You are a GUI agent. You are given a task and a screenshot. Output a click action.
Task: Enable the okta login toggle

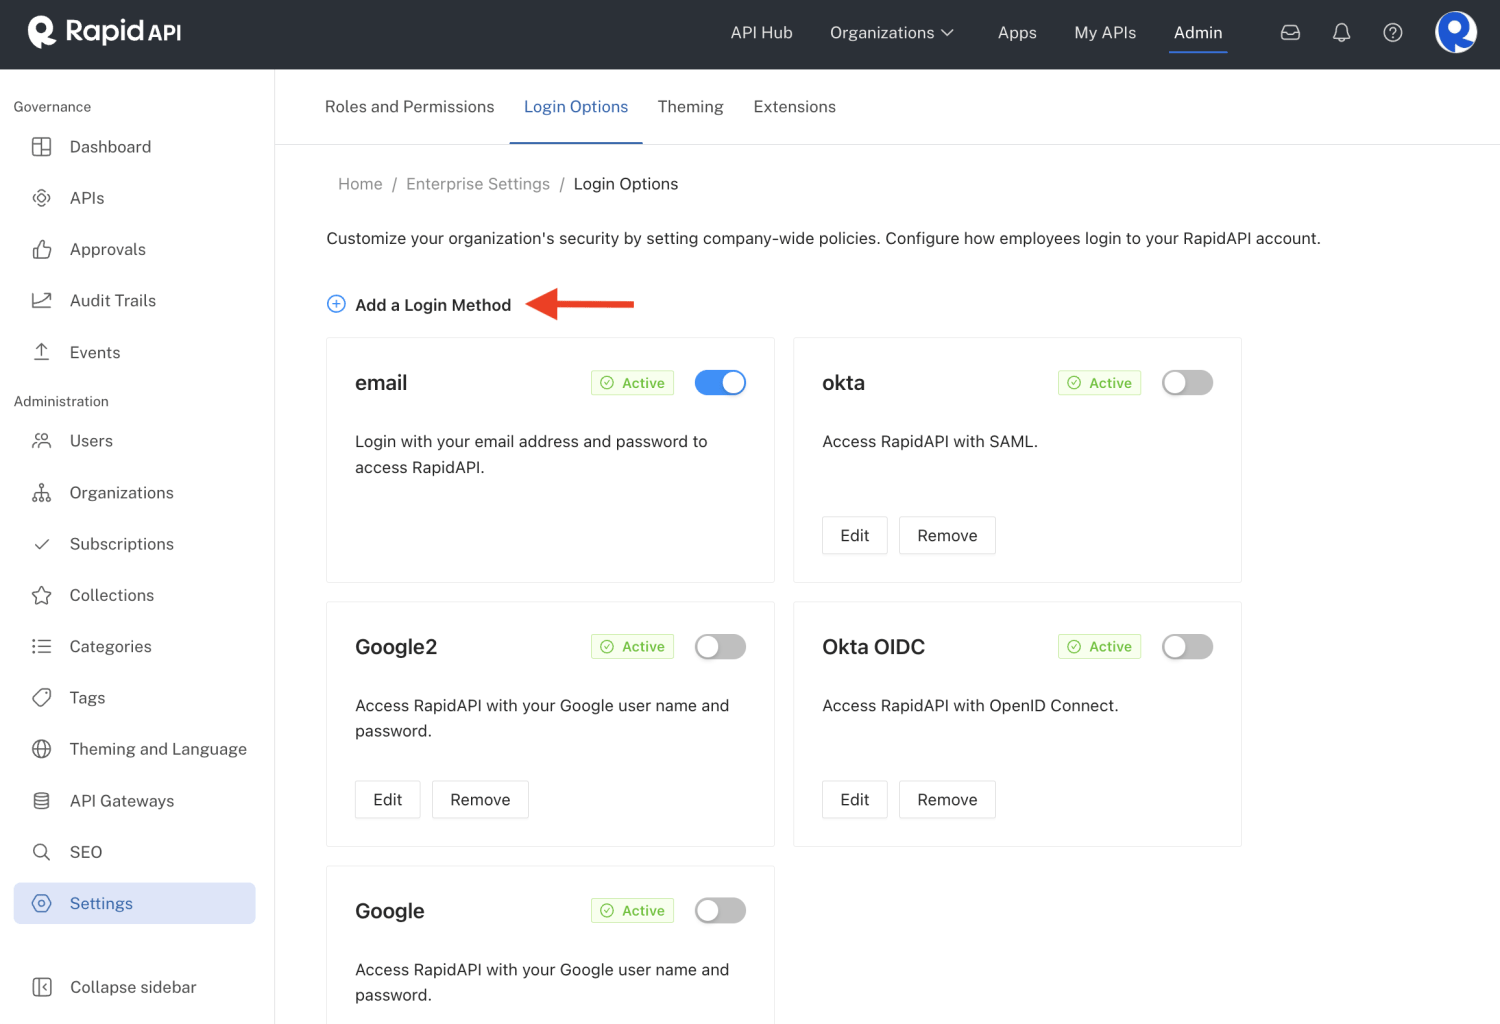click(x=1187, y=383)
